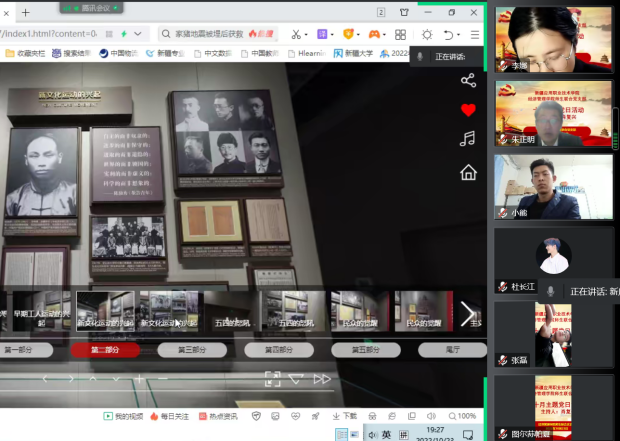620x441 pixels.
Task: Click the share icon in the virtual tour
Action: (467, 80)
